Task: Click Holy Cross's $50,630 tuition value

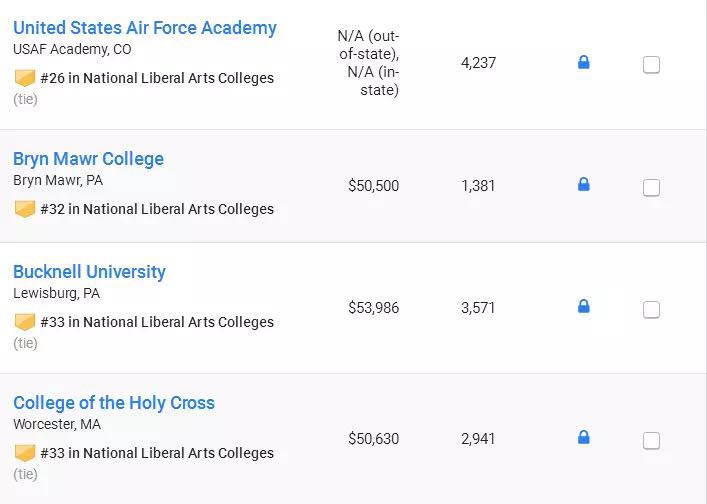Action: coord(373,439)
